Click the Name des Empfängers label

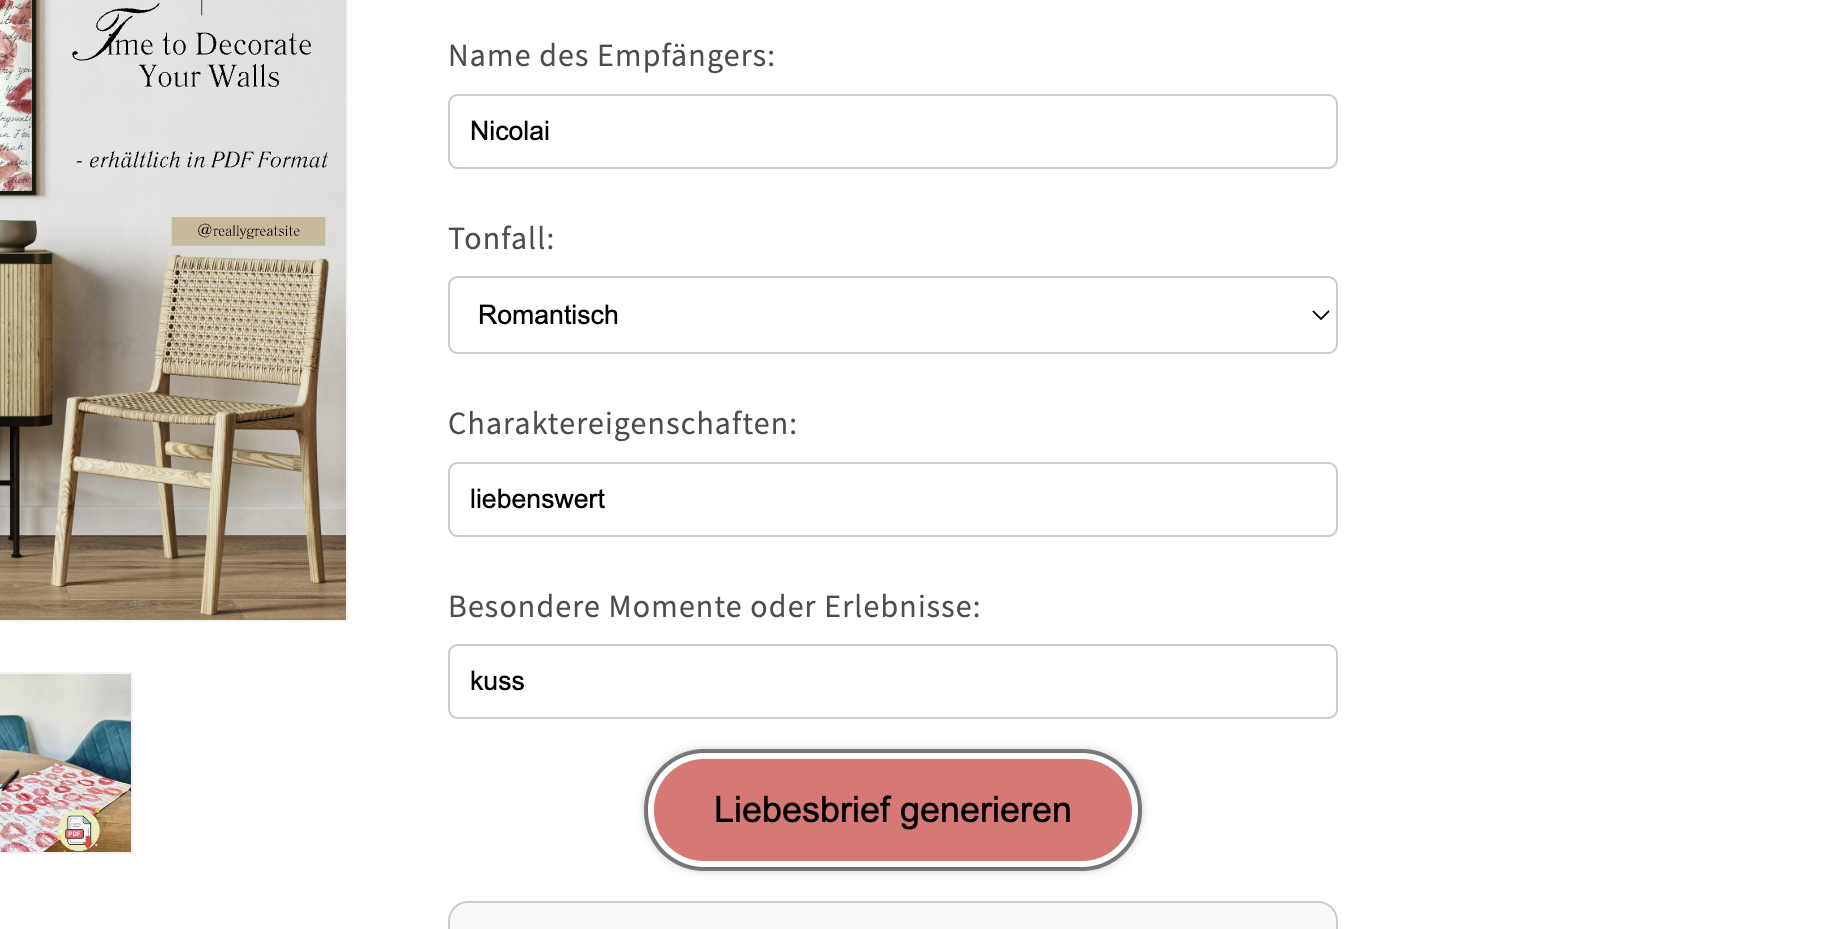[x=611, y=55]
